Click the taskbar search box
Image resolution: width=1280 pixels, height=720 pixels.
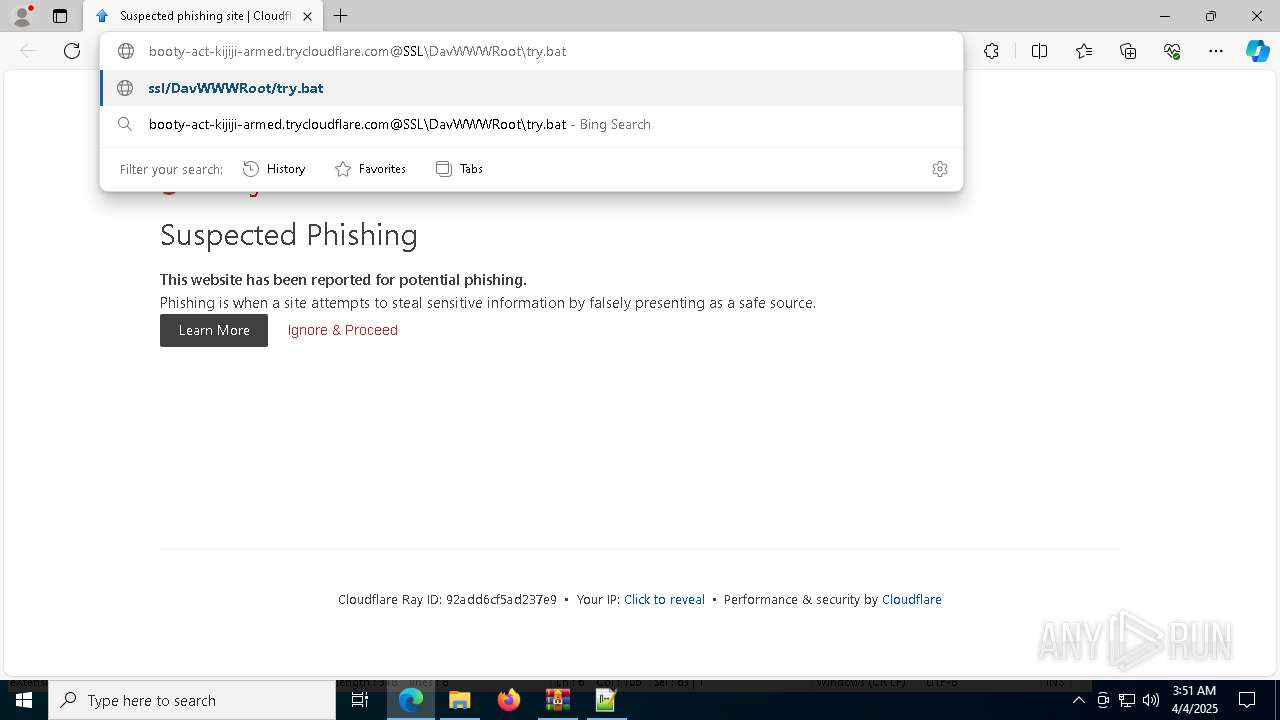192,700
